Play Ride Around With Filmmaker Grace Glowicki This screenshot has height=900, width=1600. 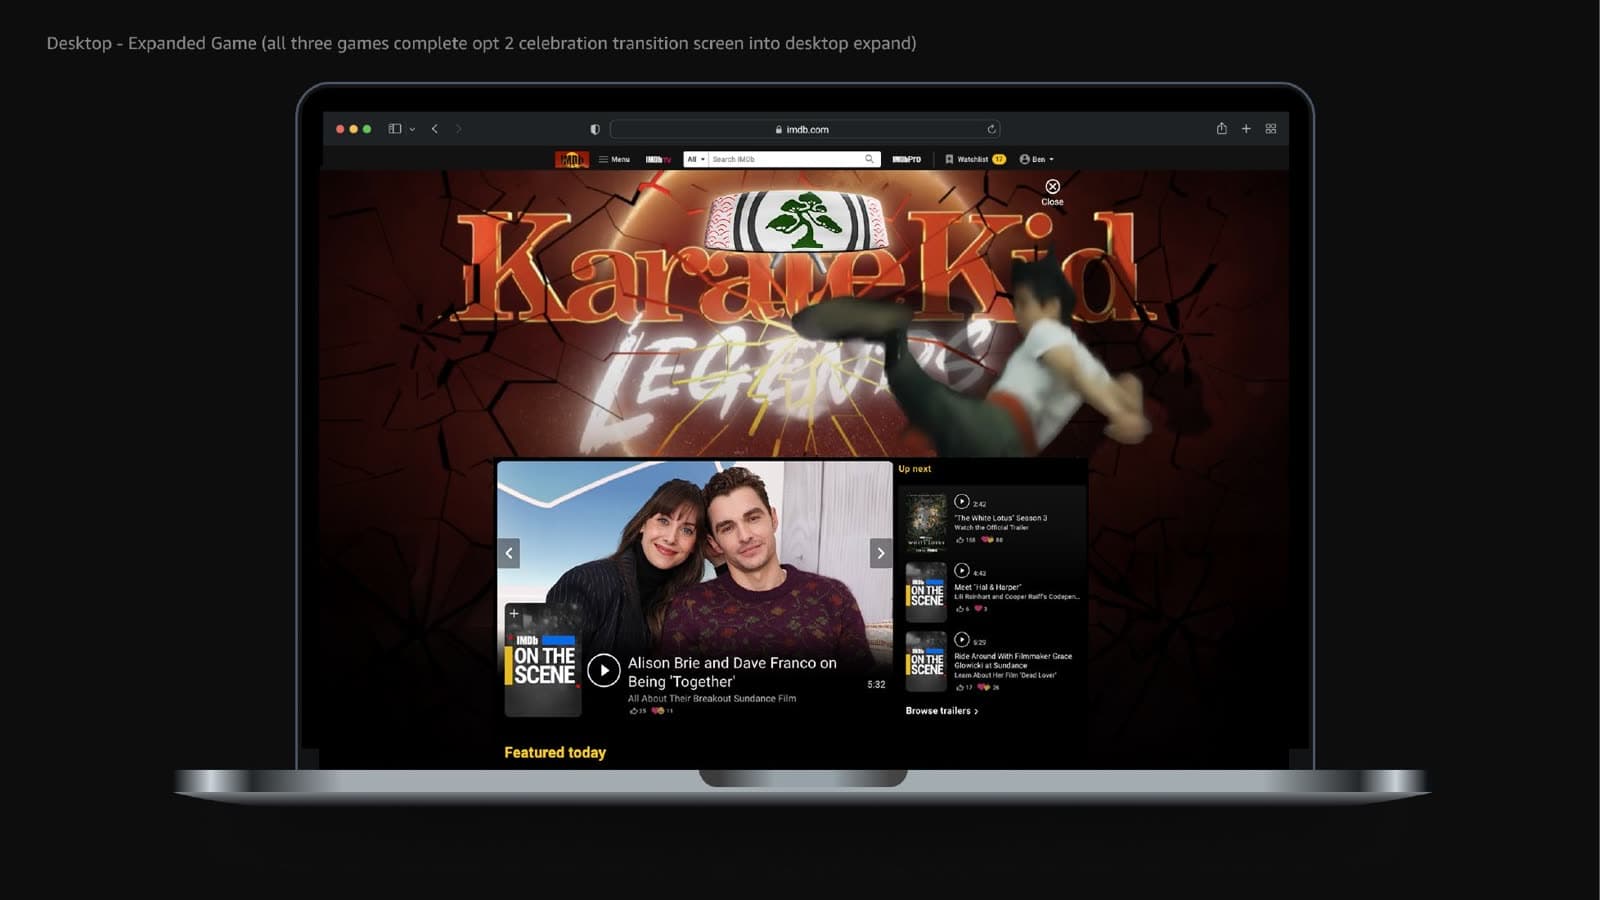pos(962,640)
